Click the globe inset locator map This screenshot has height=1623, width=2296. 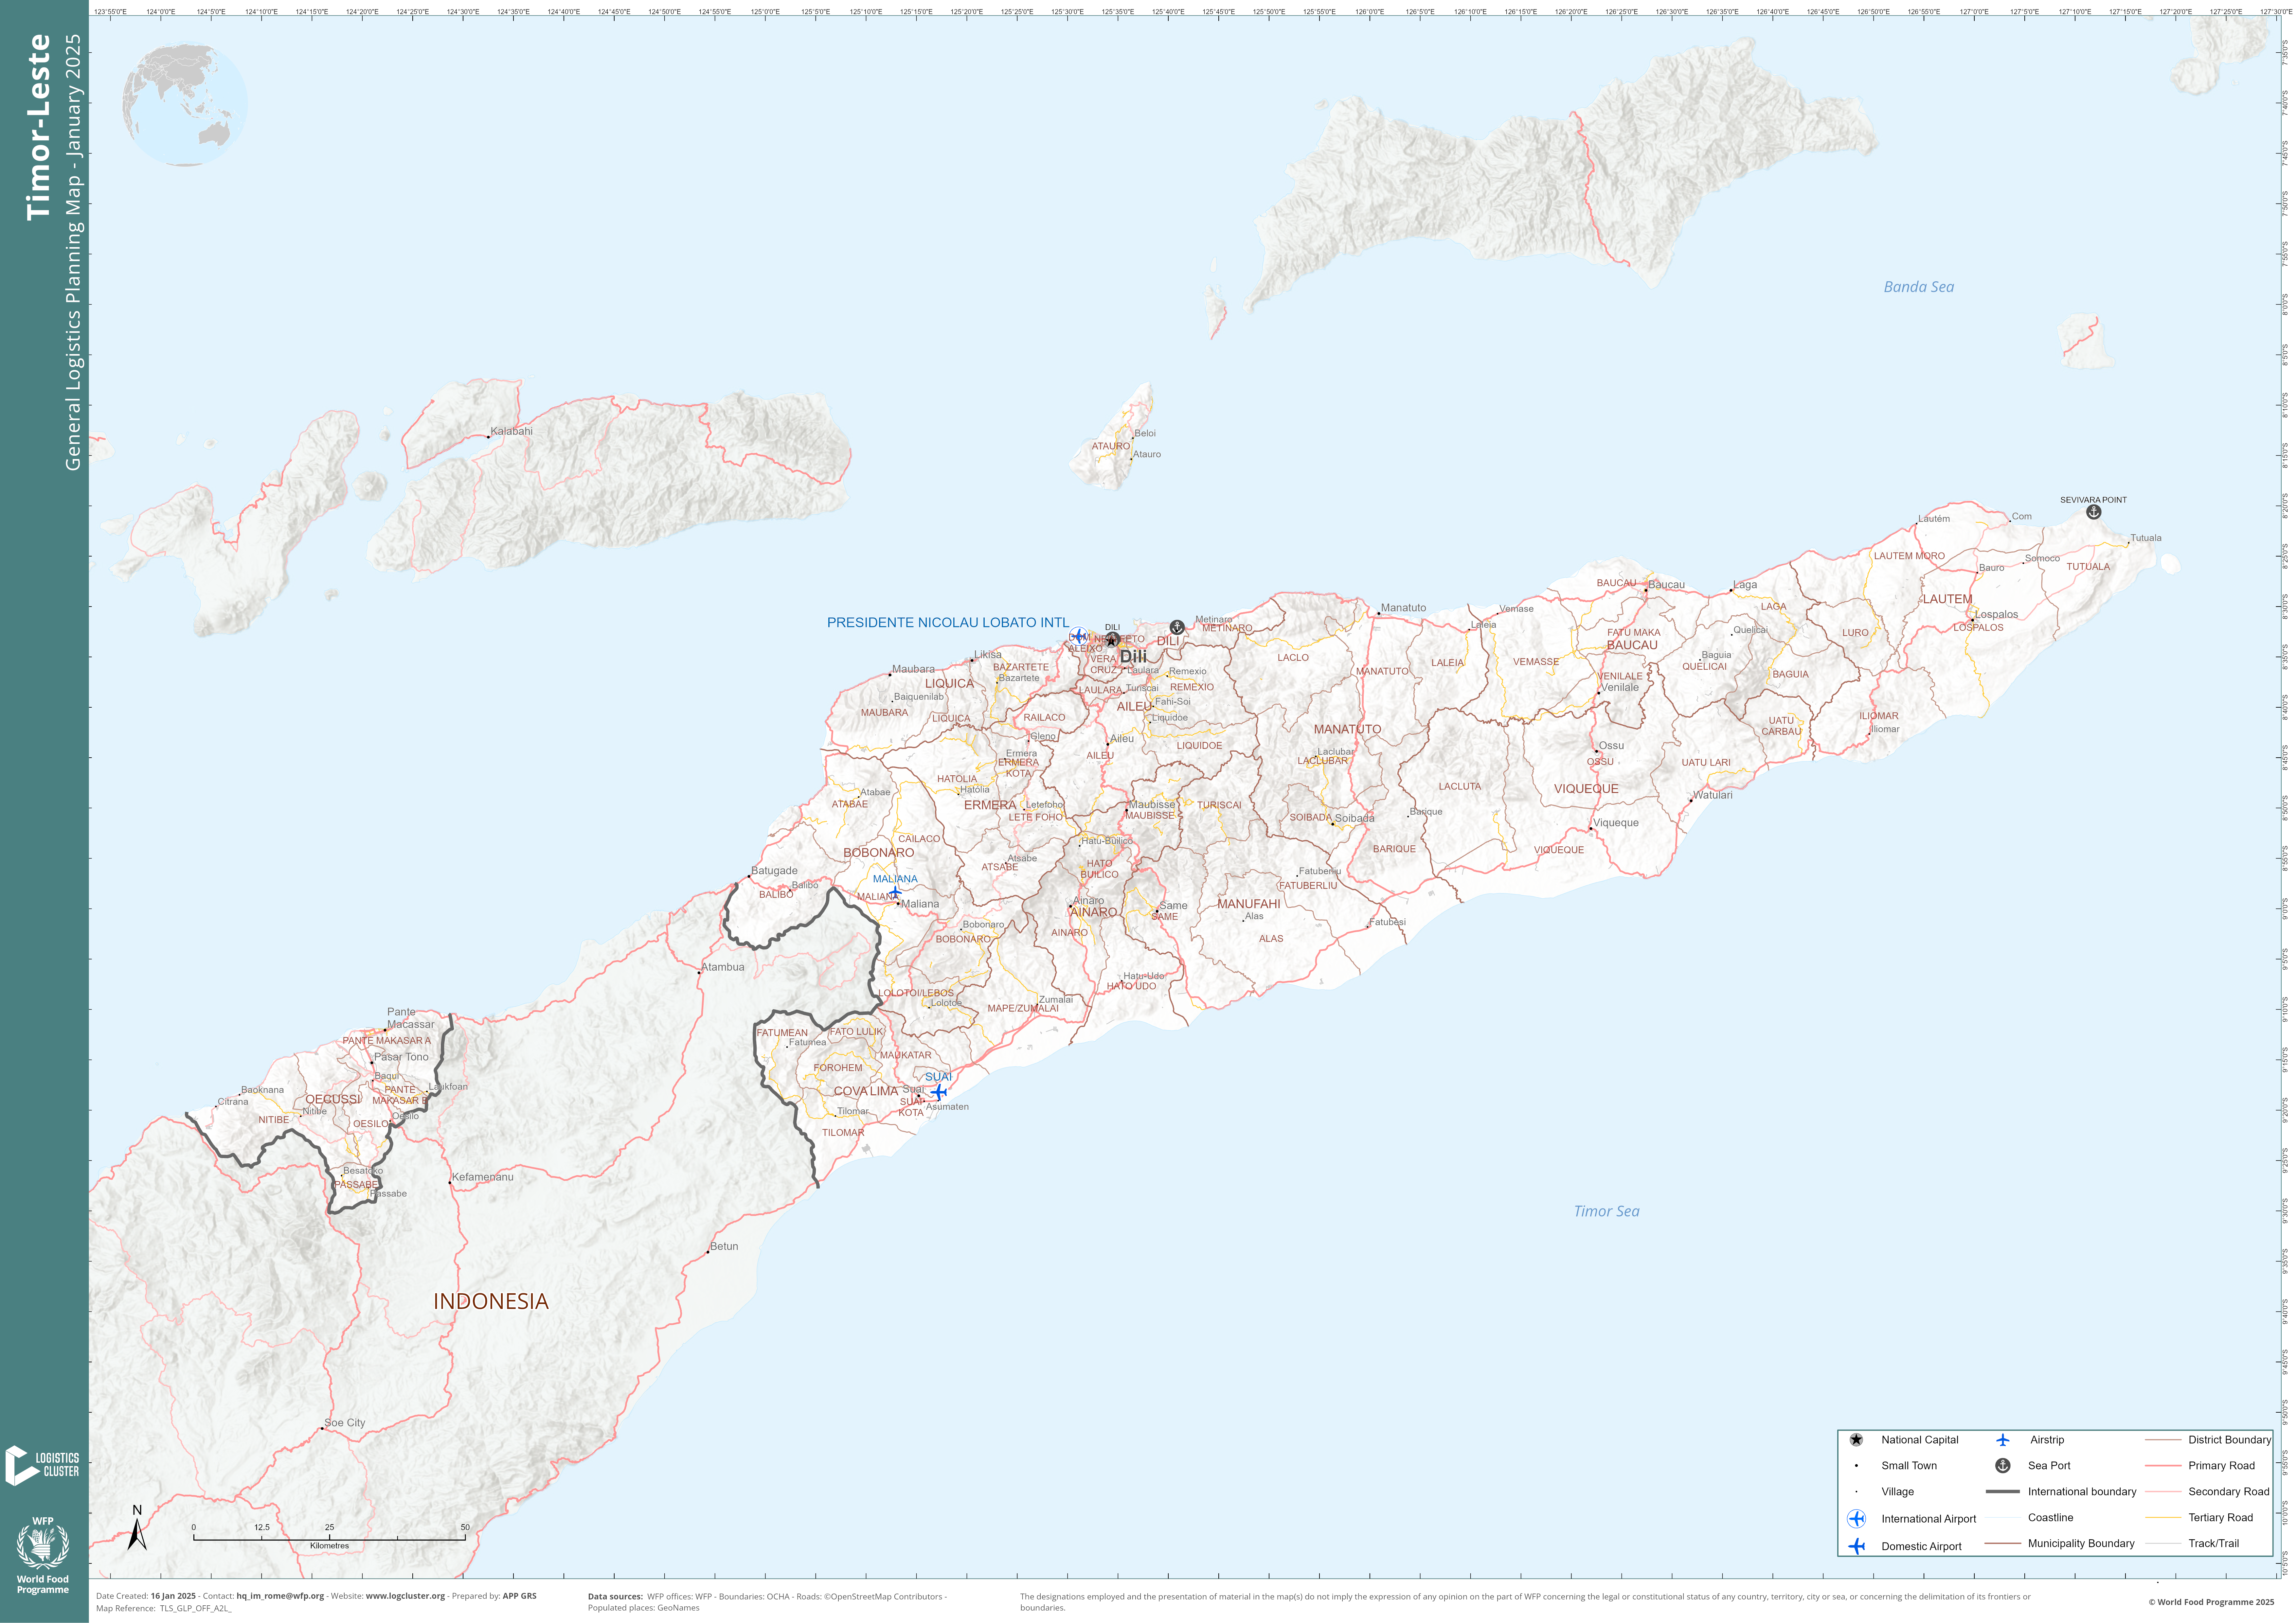pyautogui.click(x=185, y=104)
